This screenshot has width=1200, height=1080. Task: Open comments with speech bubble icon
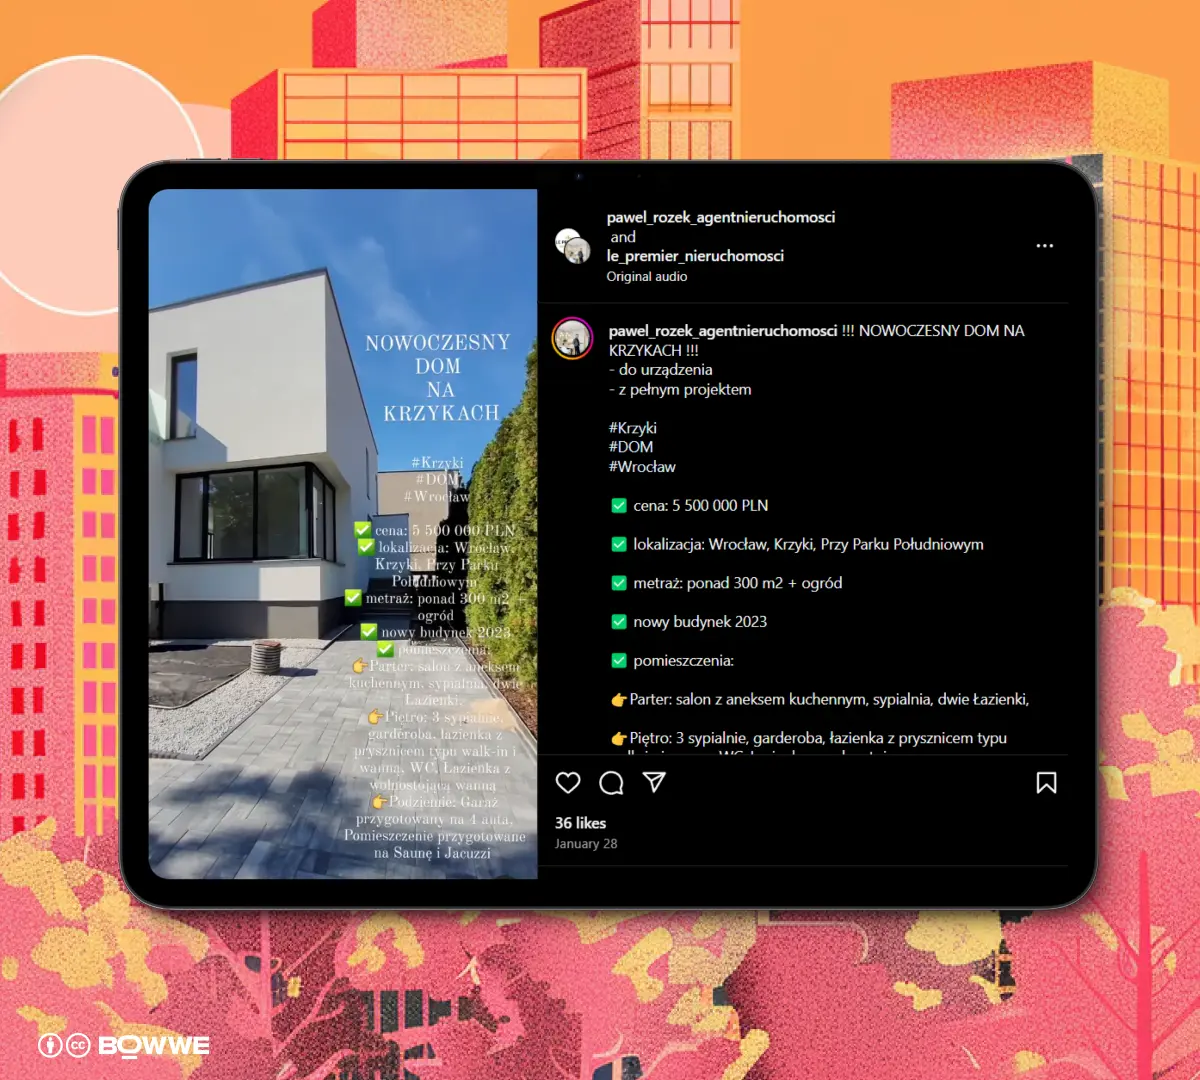(611, 783)
